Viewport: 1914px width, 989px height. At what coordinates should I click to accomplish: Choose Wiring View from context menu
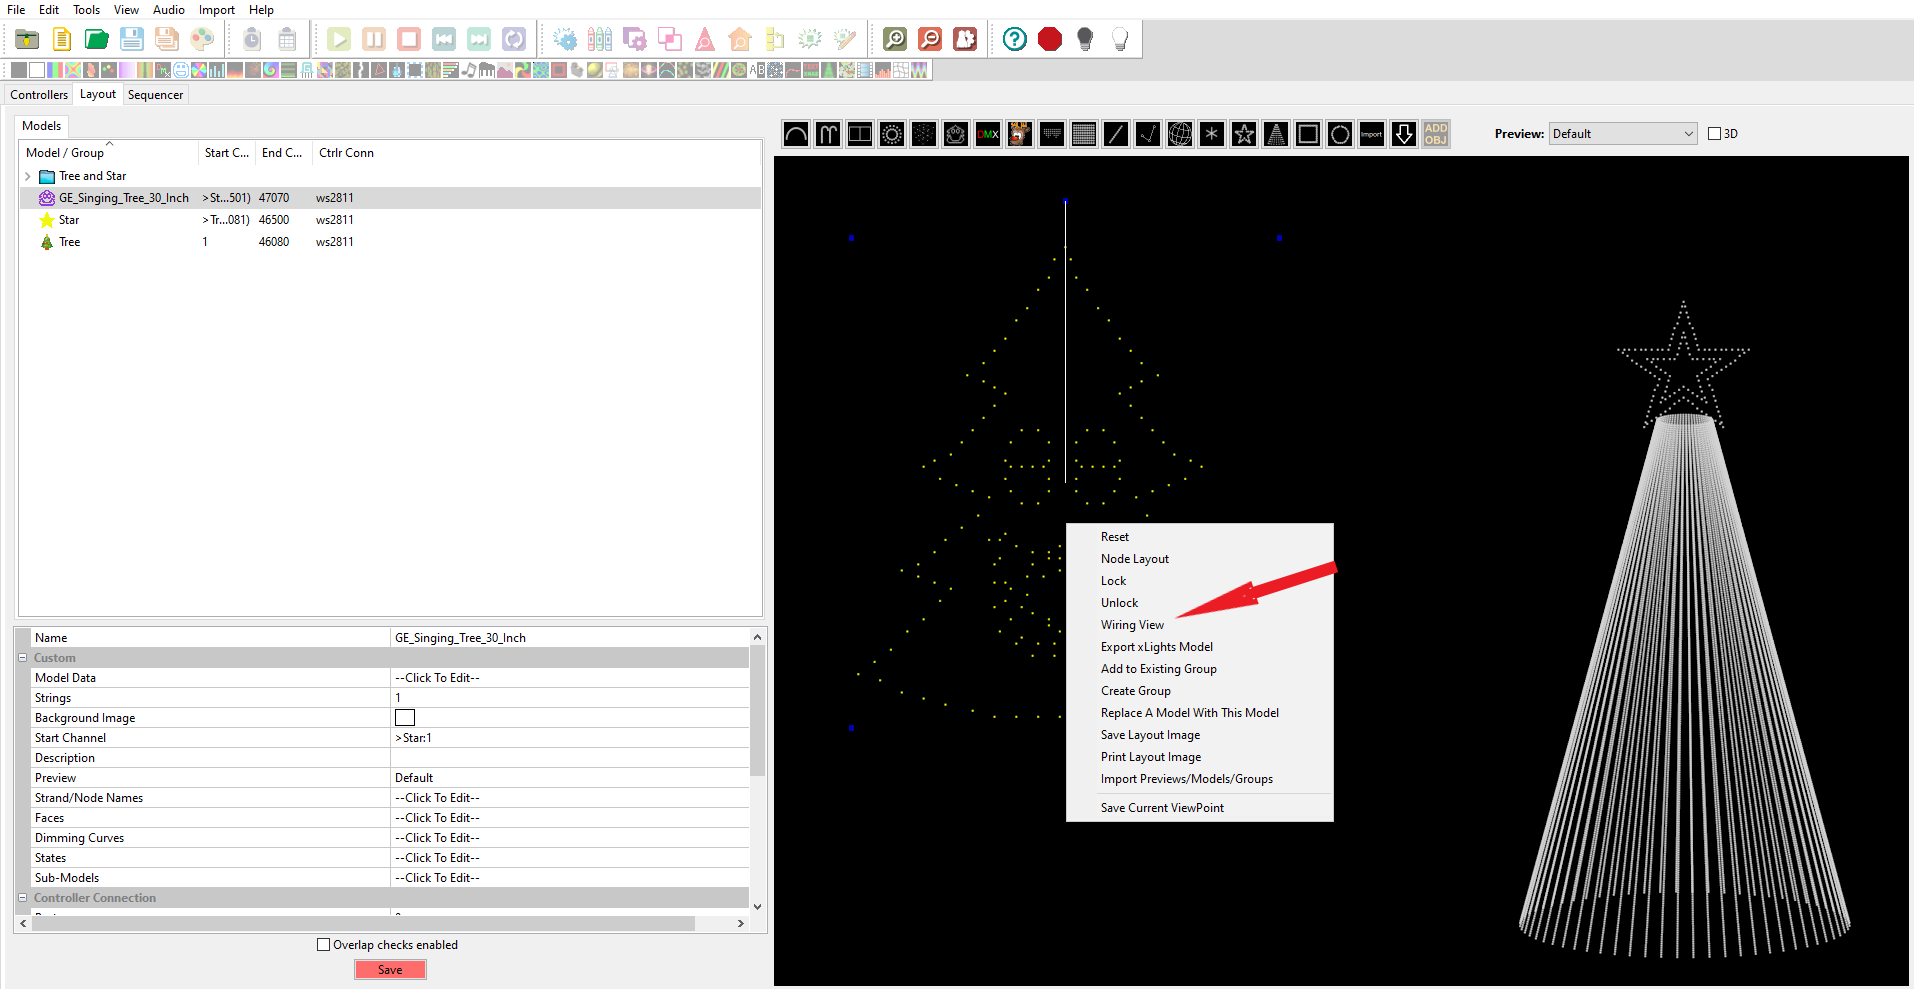pos(1132,625)
